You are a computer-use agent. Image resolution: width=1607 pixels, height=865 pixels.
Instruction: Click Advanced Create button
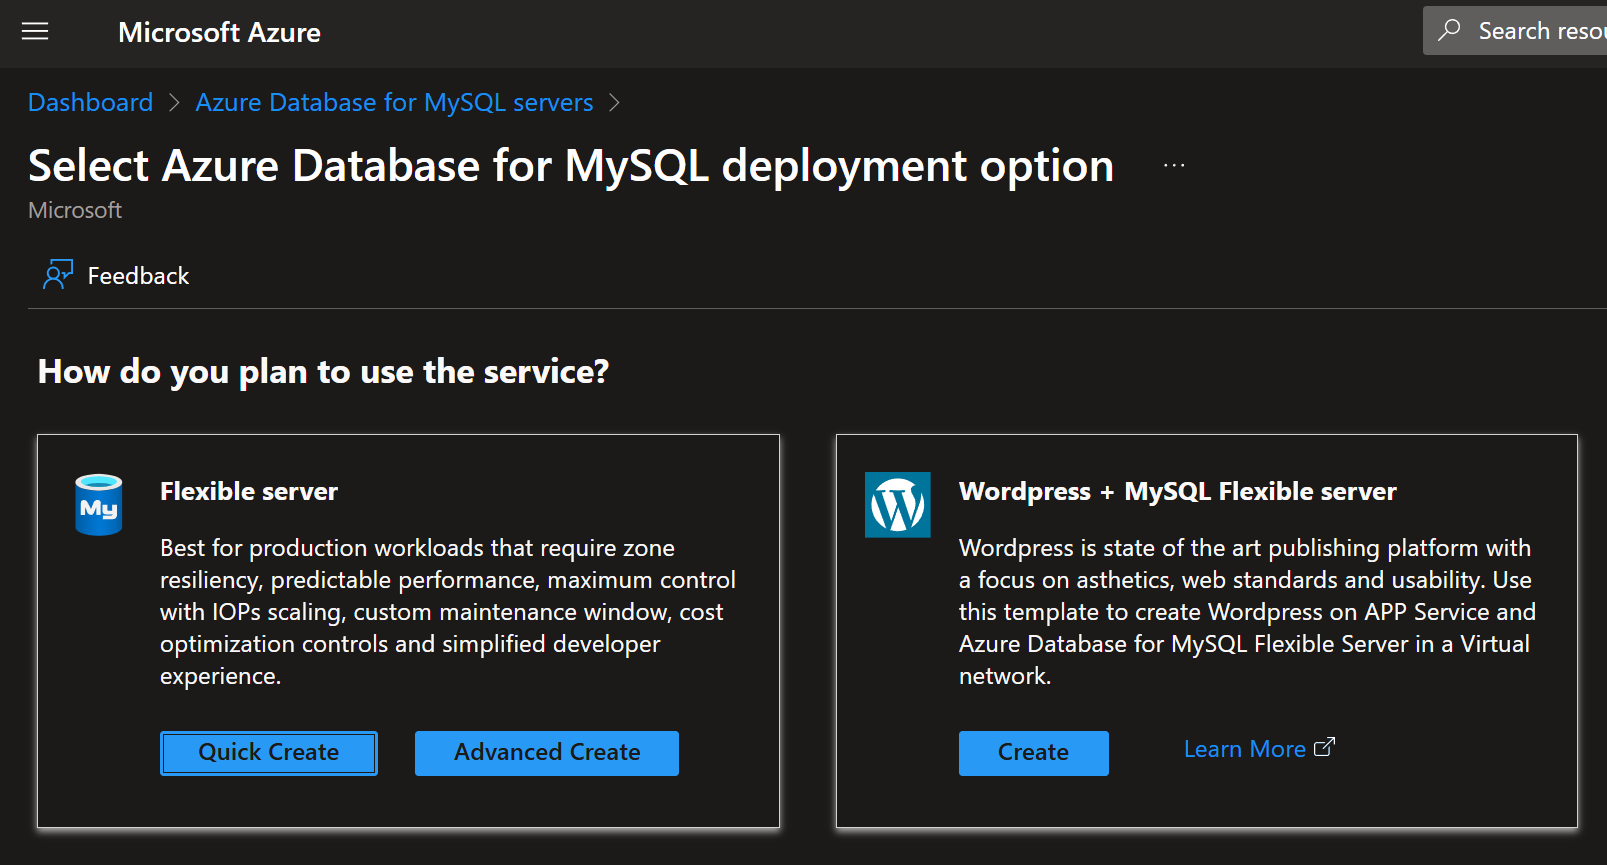(547, 753)
